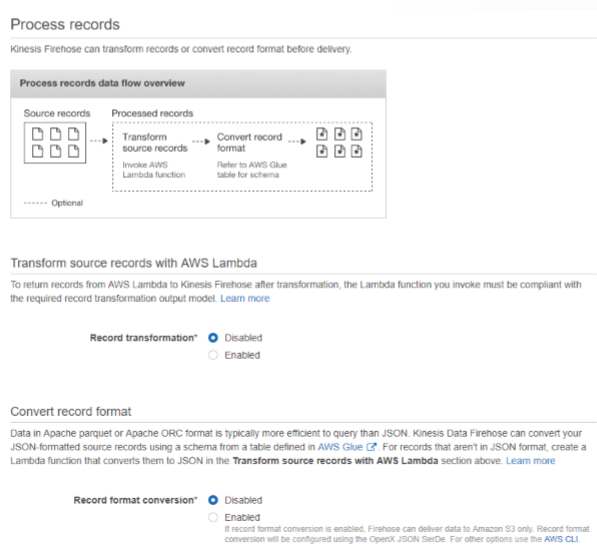The height and width of the screenshot is (549, 597).
Task: Click 'Record format conversion*' field label
Action: pyautogui.click(x=136, y=500)
